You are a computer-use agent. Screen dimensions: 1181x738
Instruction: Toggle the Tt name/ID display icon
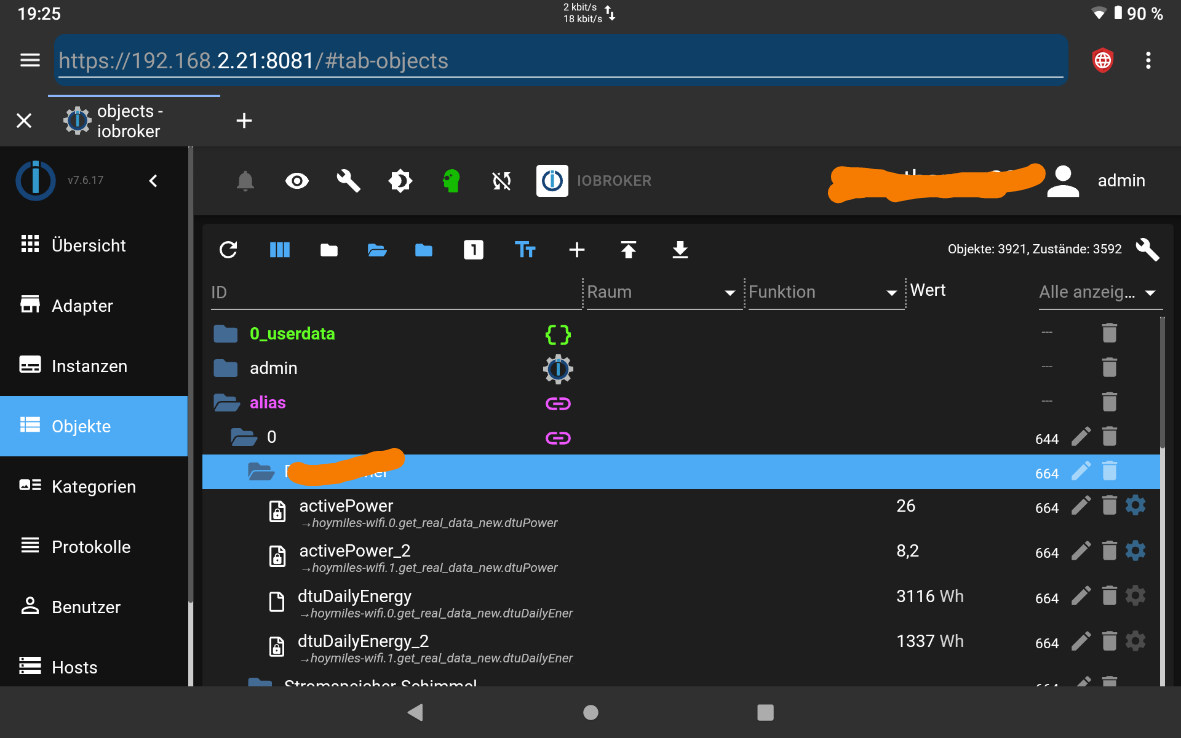(x=525, y=250)
